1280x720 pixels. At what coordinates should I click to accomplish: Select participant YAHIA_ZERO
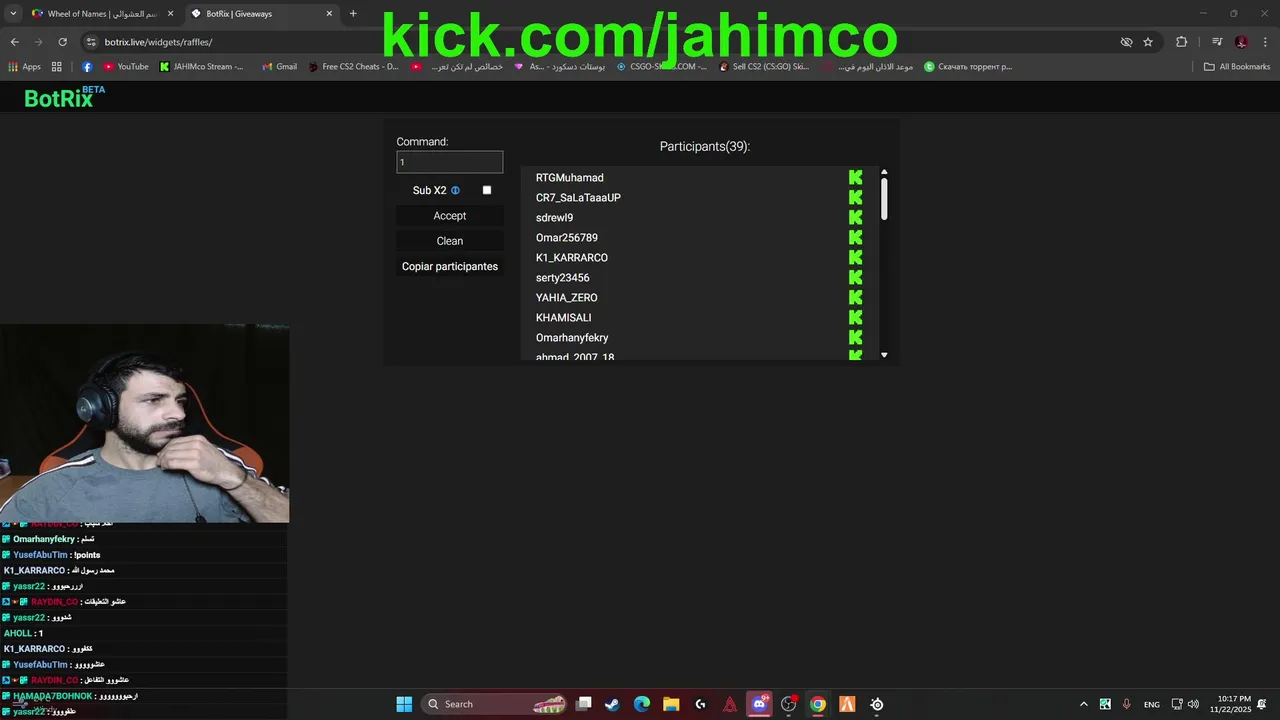tap(567, 298)
